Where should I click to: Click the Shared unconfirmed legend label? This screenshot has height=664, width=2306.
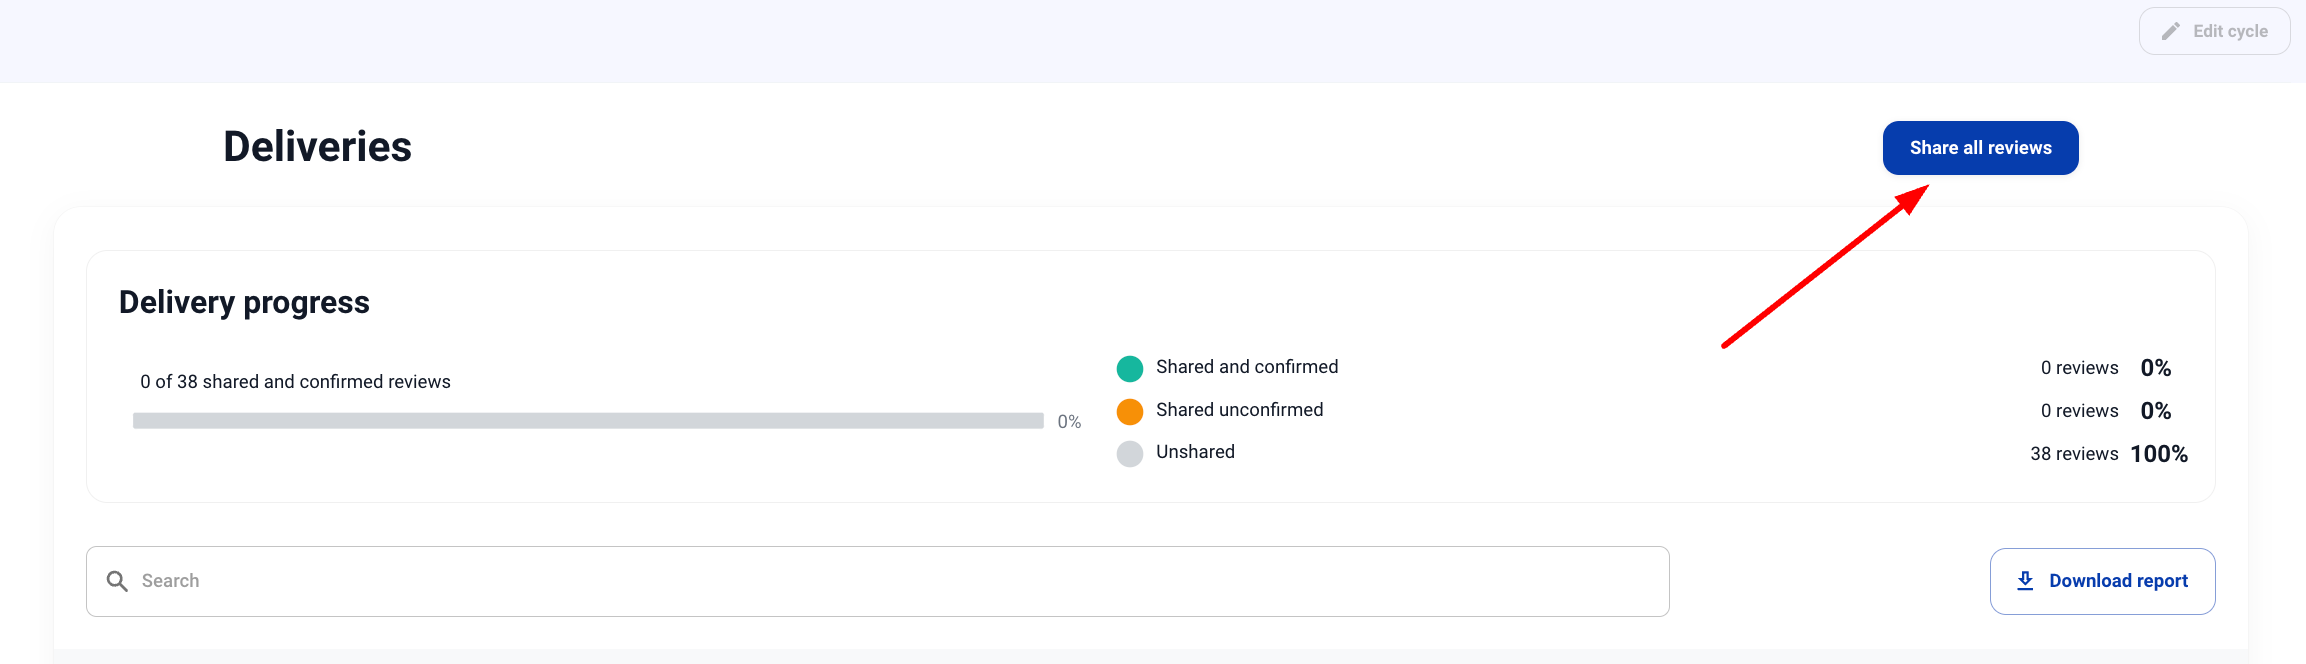[x=1239, y=410]
